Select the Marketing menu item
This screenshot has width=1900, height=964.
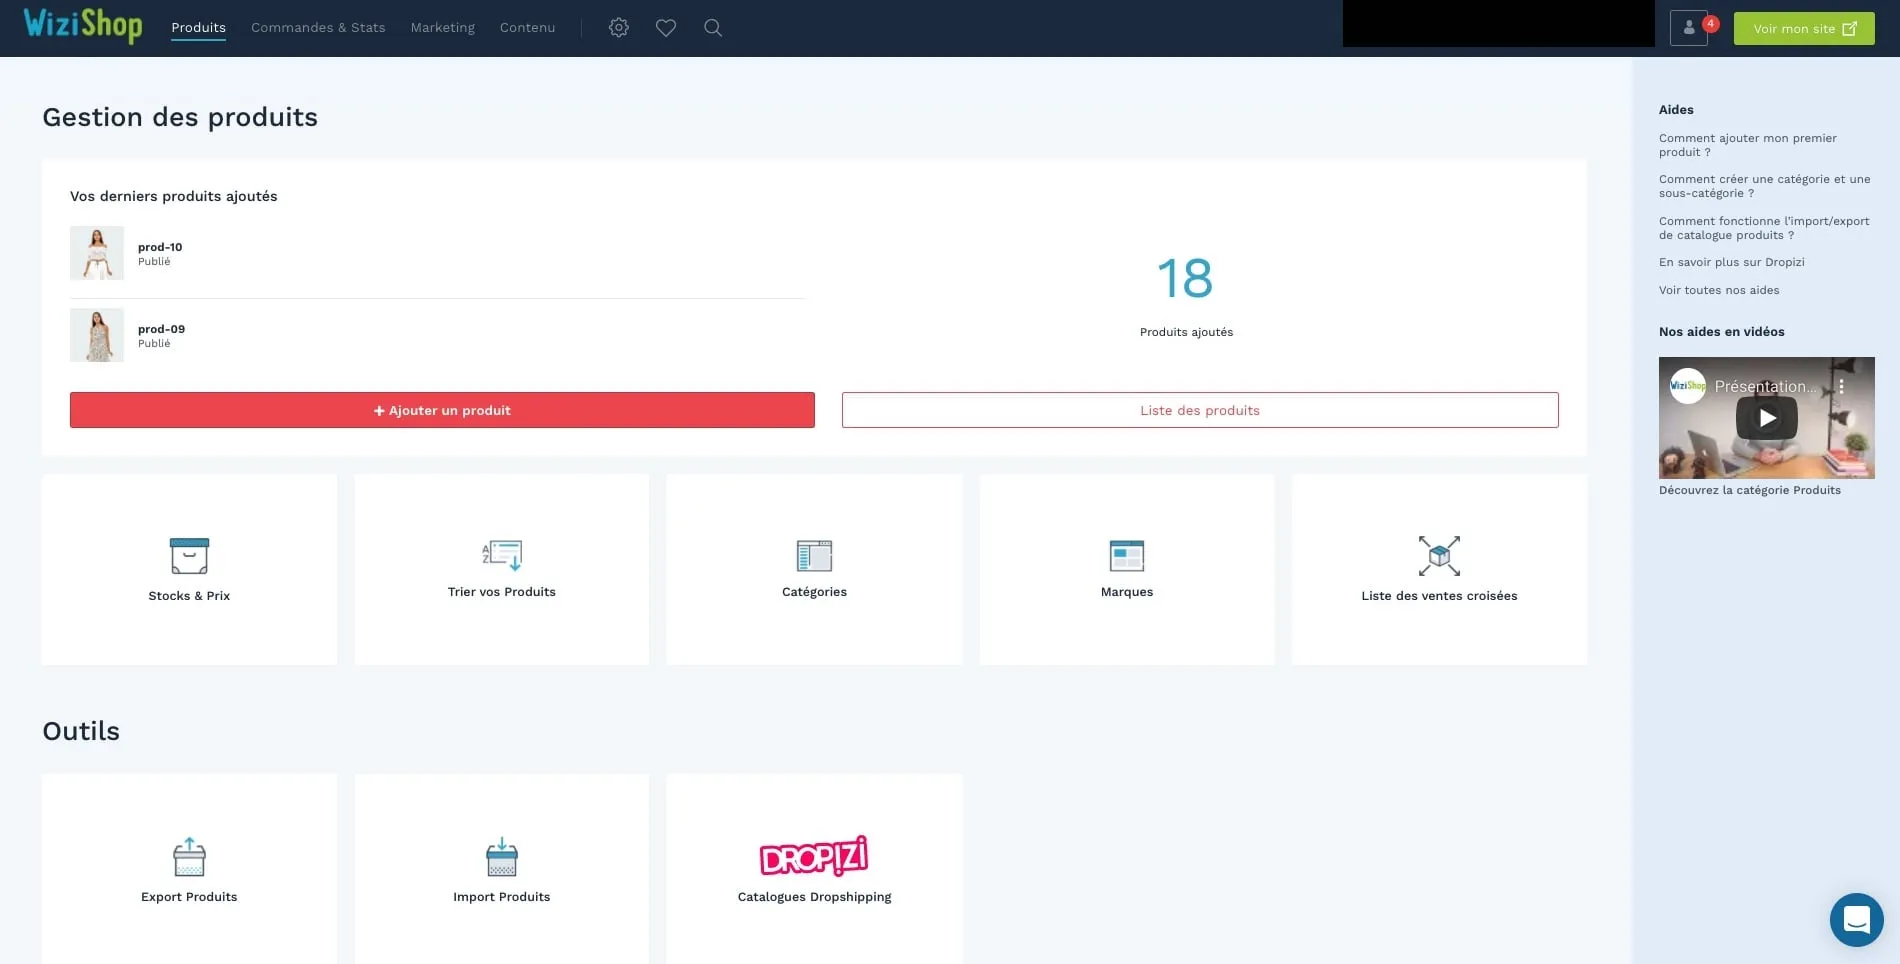coord(442,27)
